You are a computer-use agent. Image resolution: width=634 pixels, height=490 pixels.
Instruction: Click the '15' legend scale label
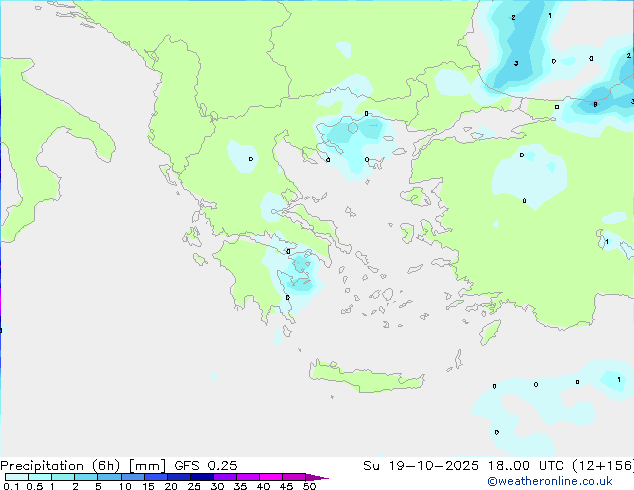tap(148, 486)
